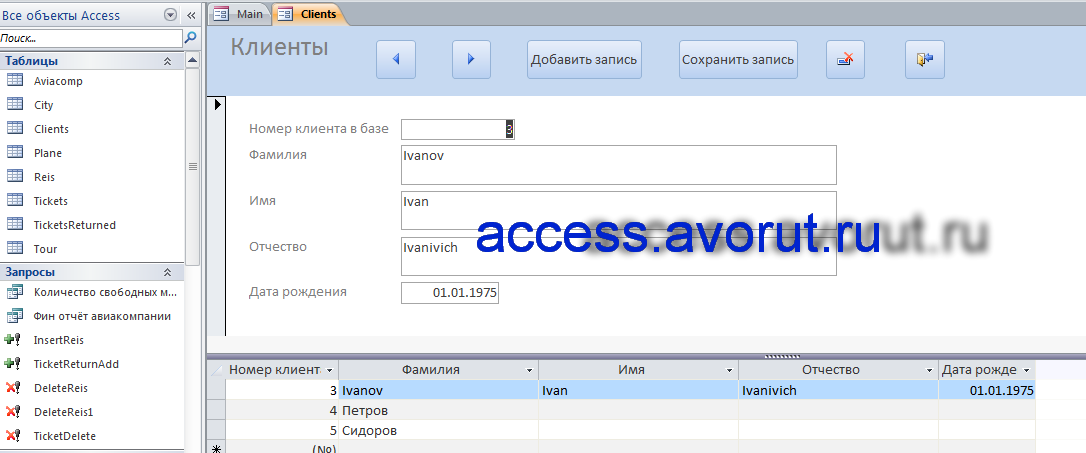Viewport: 1086px width, 453px height.
Task: Go to previous client record button
Action: [x=395, y=60]
